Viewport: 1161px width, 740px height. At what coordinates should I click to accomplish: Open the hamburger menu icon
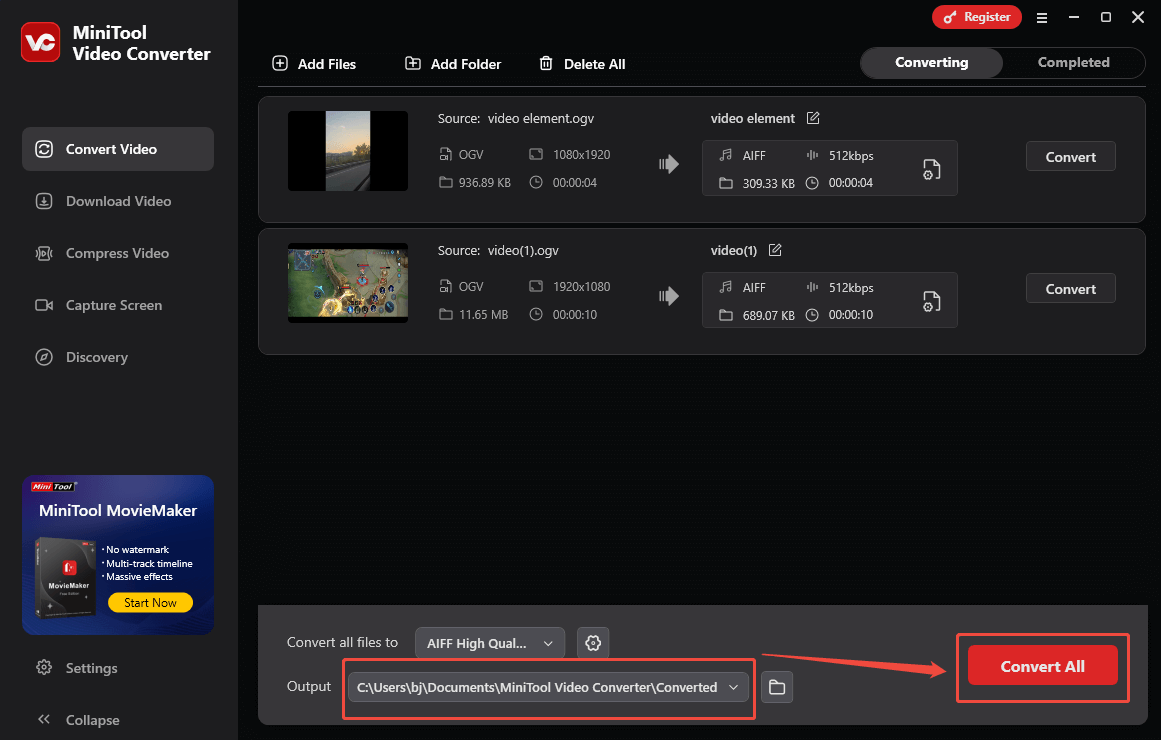[1042, 18]
